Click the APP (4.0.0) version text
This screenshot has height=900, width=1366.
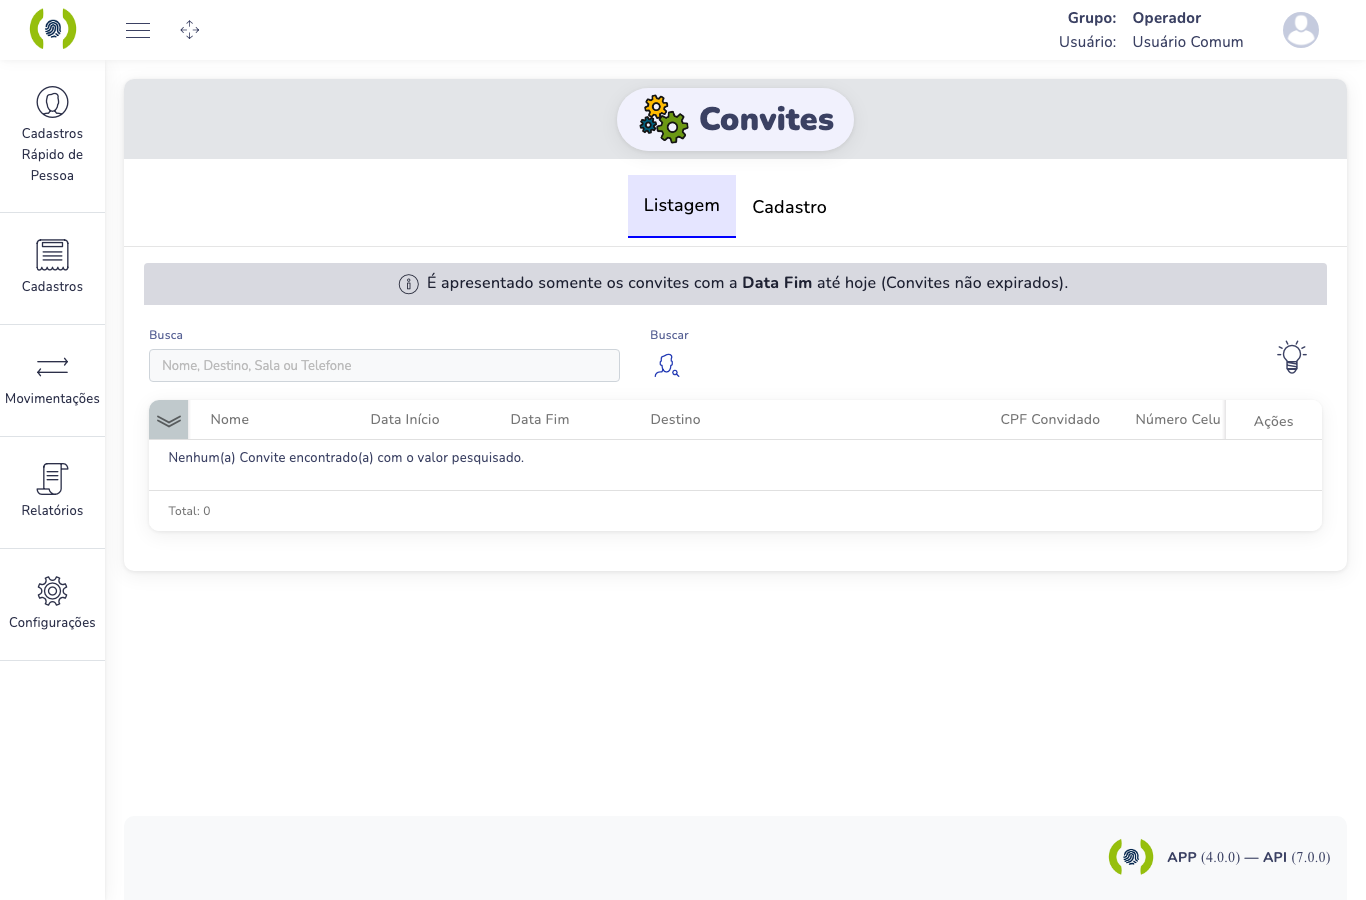coord(1204,857)
